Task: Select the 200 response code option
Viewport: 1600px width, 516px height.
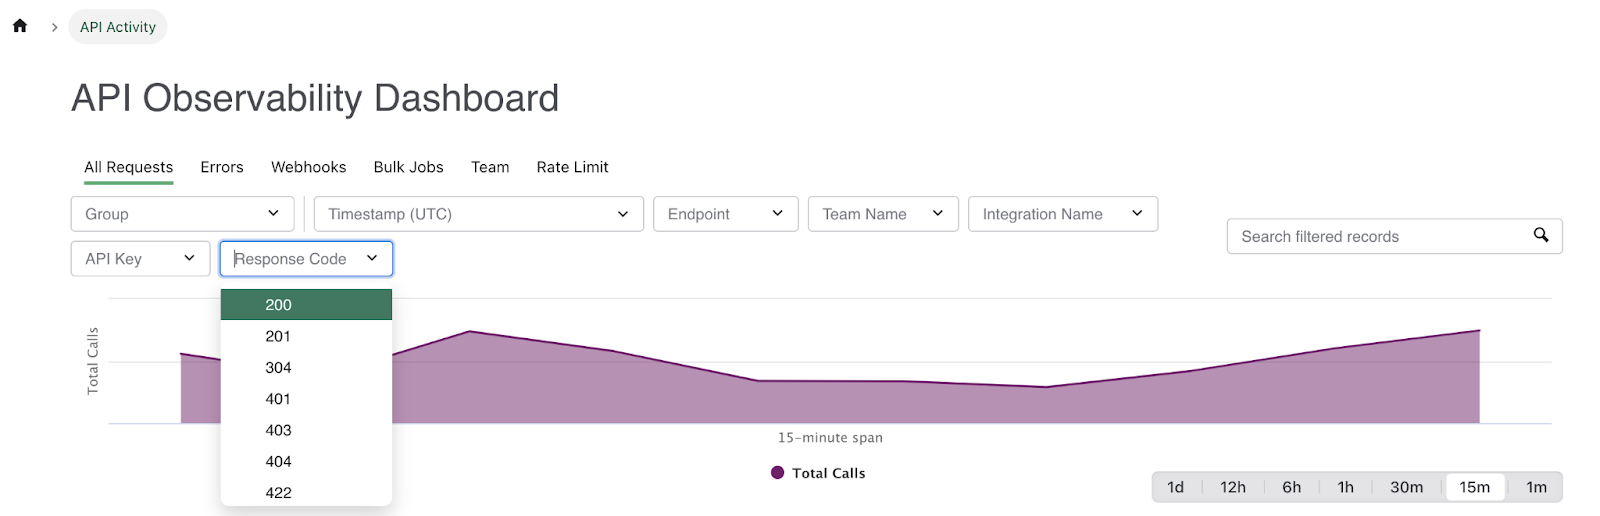Action: [279, 305]
